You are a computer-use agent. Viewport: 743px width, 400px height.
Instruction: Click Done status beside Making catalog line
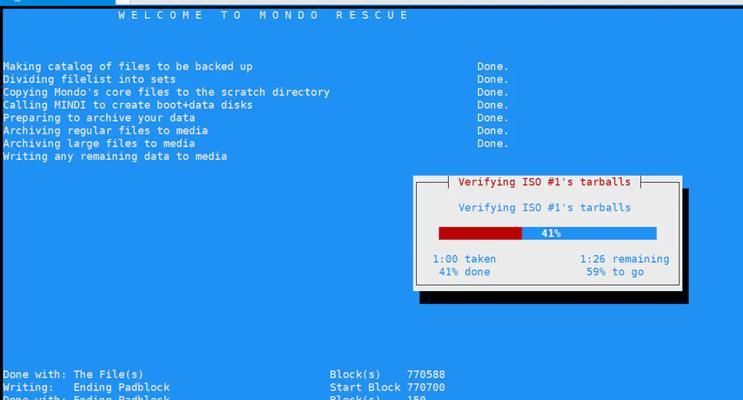click(493, 66)
